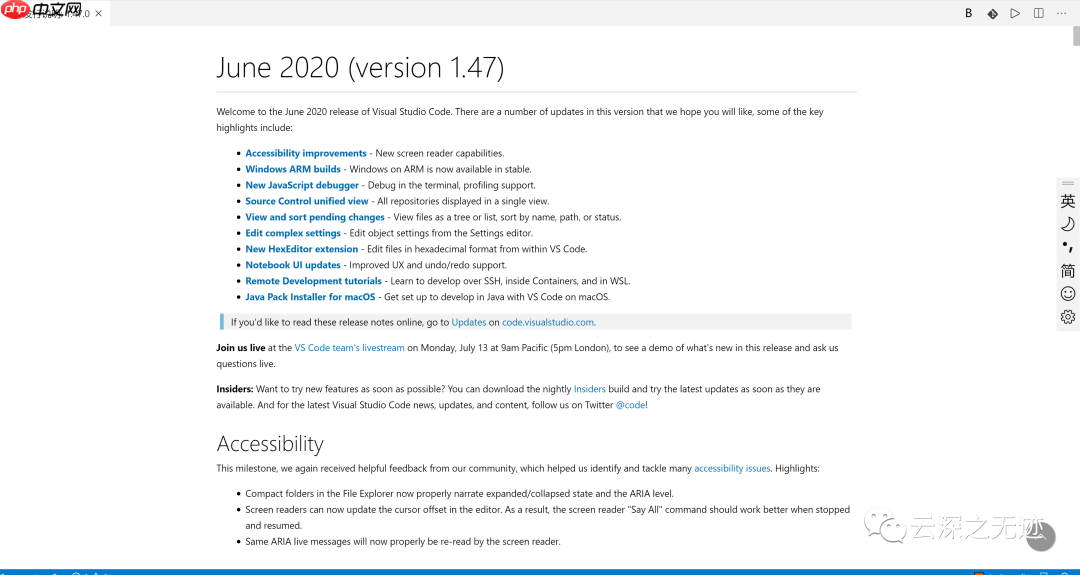Open the Notebook UI updates link

(x=293, y=264)
